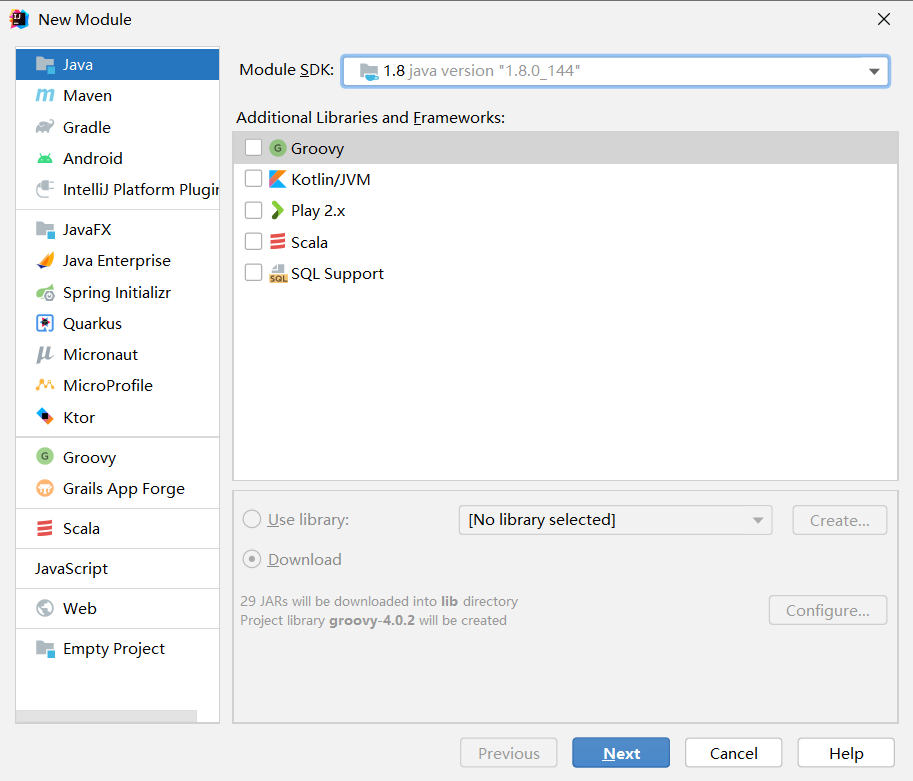Select Java Enterprise in the list
Screen dimensions: 913x781
pyautogui.click(x=118, y=260)
